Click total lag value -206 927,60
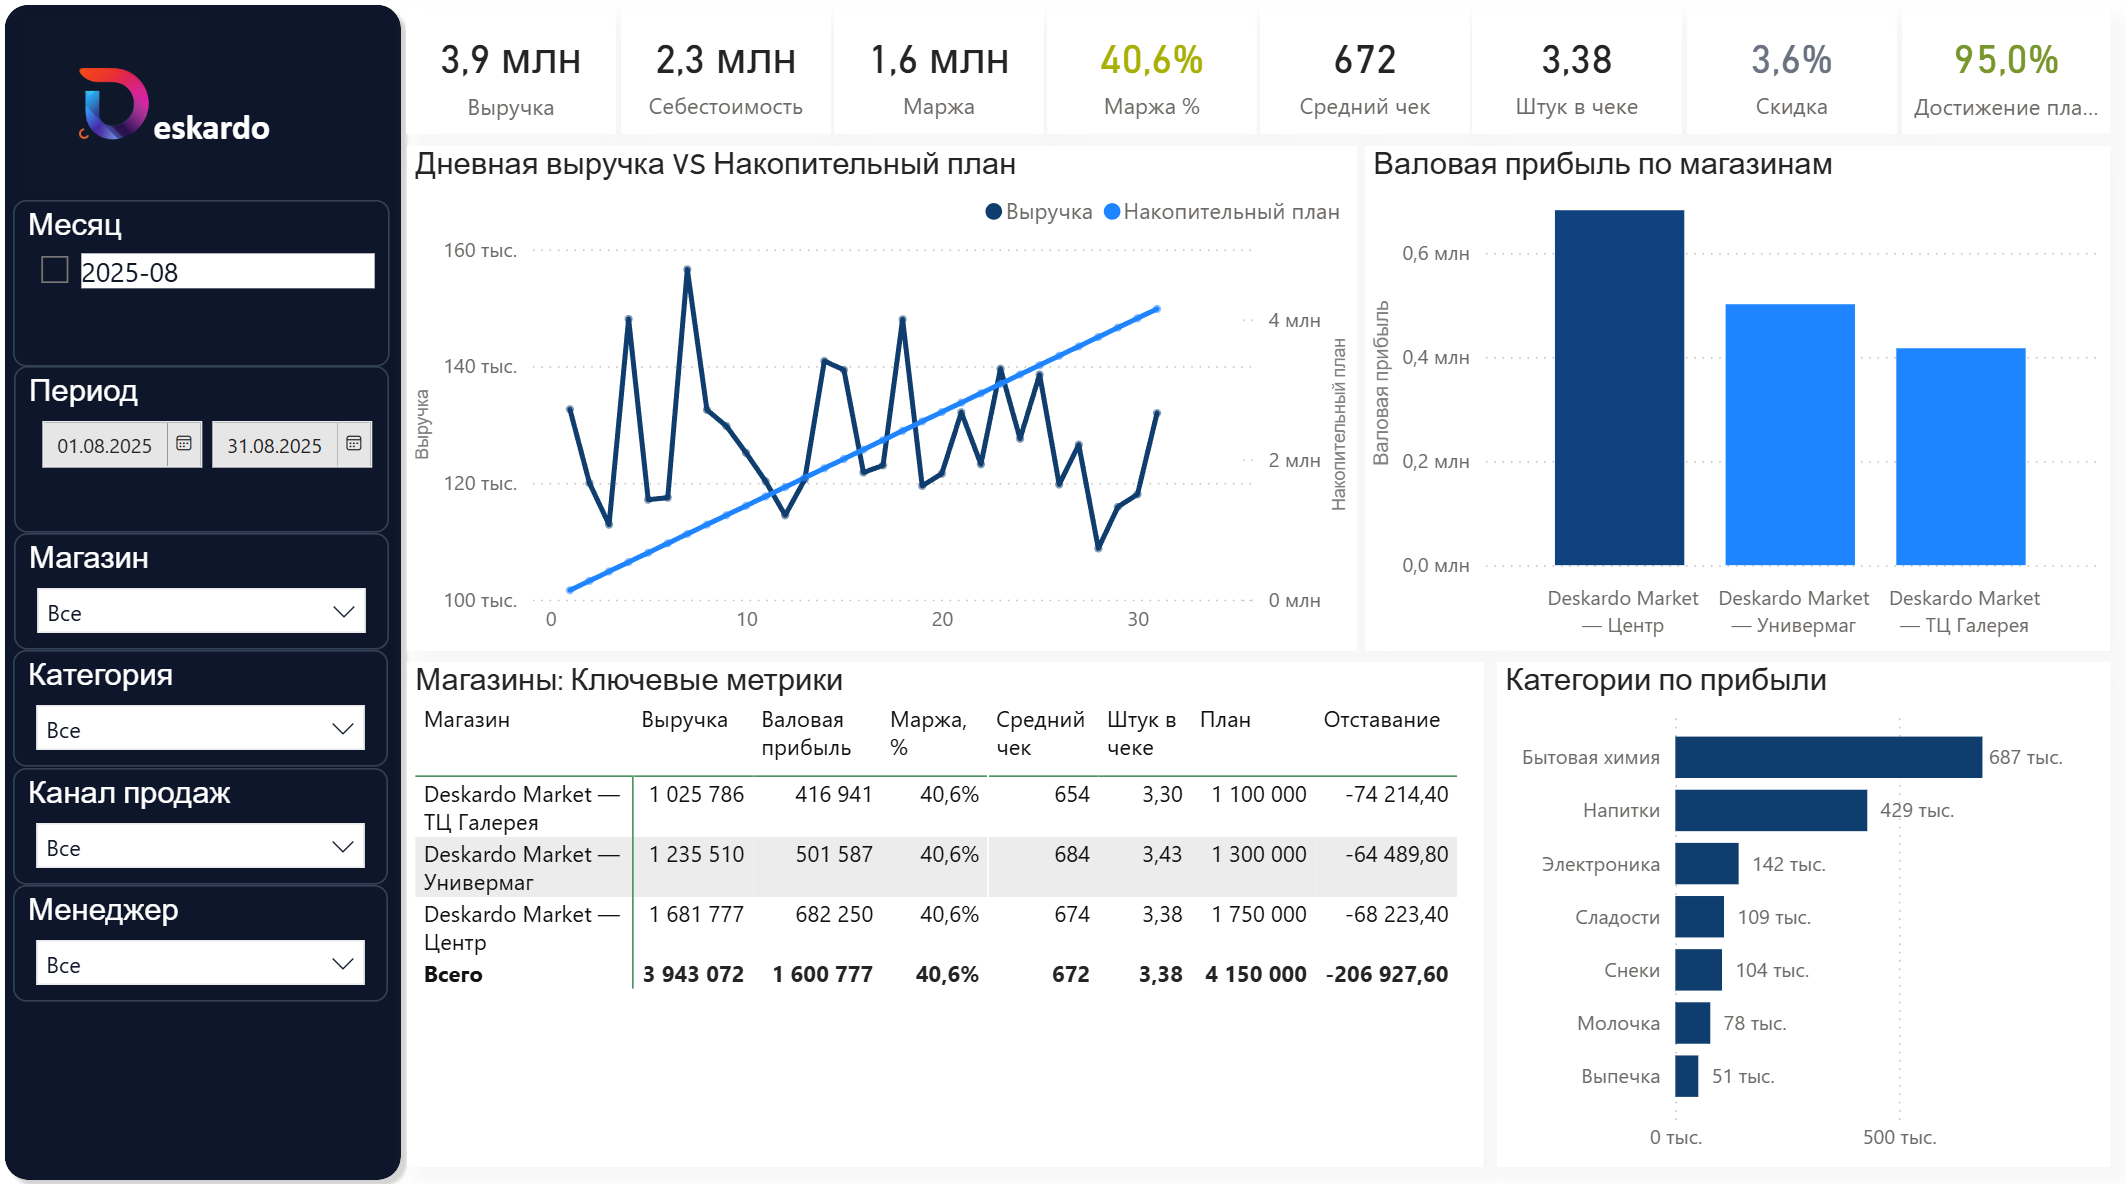Screen dimensions: 2127x1184 coord(1387,975)
